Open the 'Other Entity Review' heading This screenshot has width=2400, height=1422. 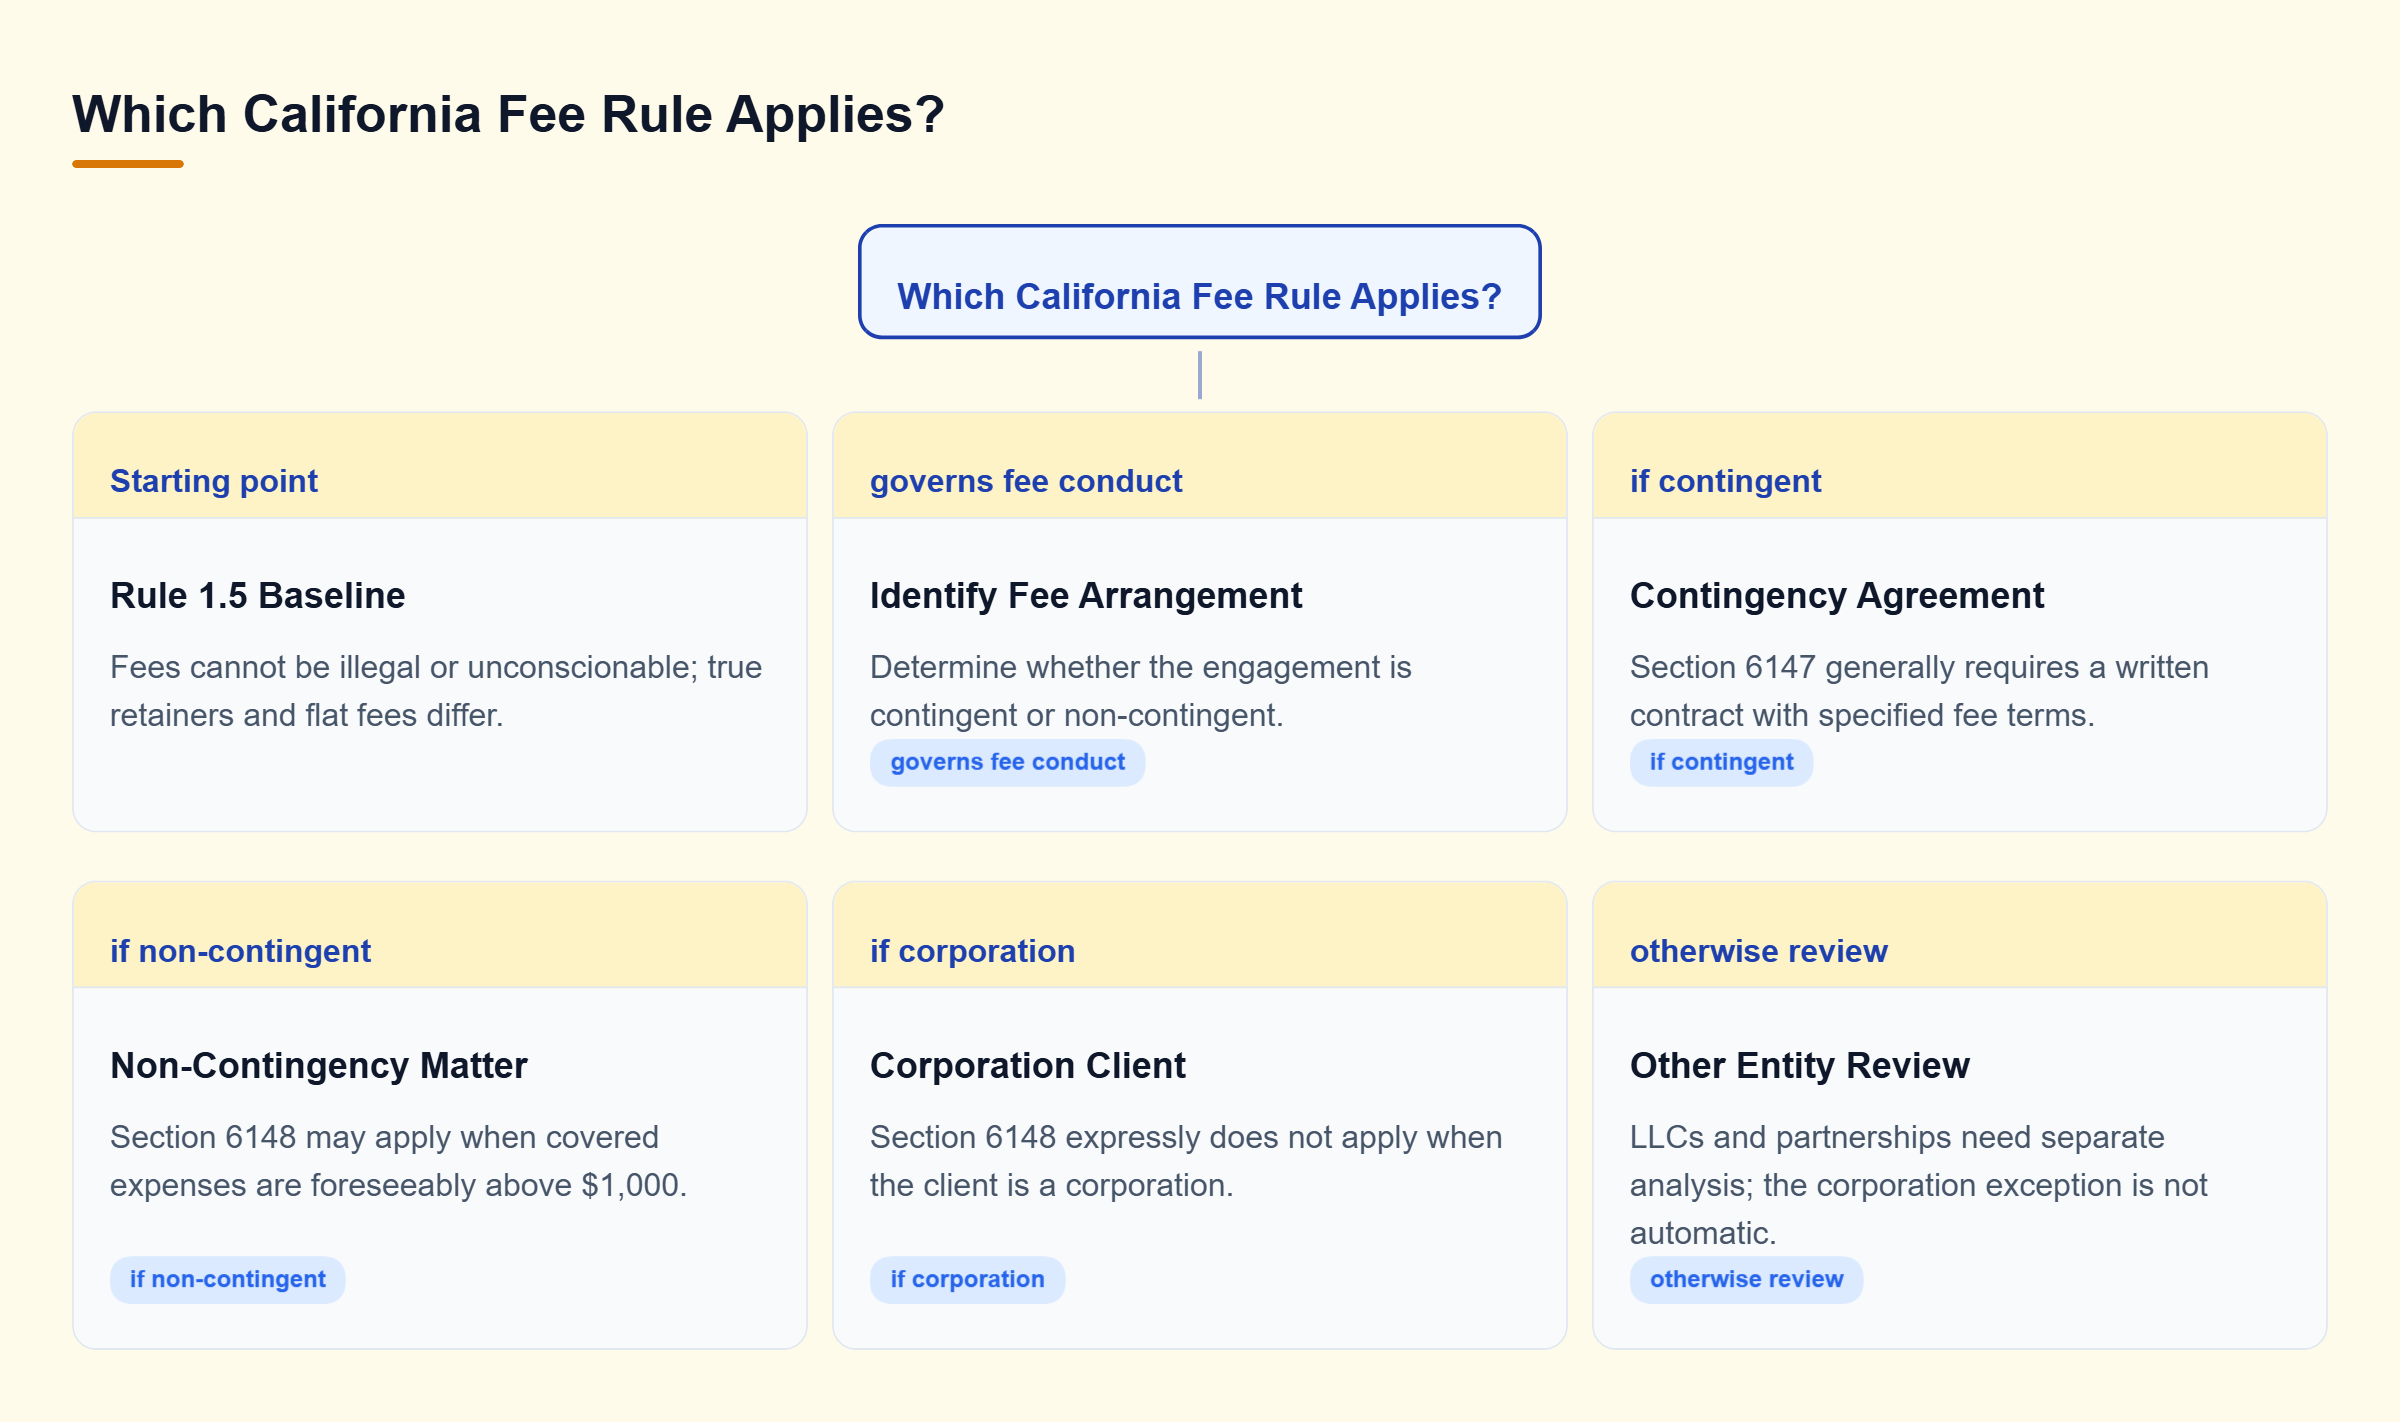tap(1800, 1065)
